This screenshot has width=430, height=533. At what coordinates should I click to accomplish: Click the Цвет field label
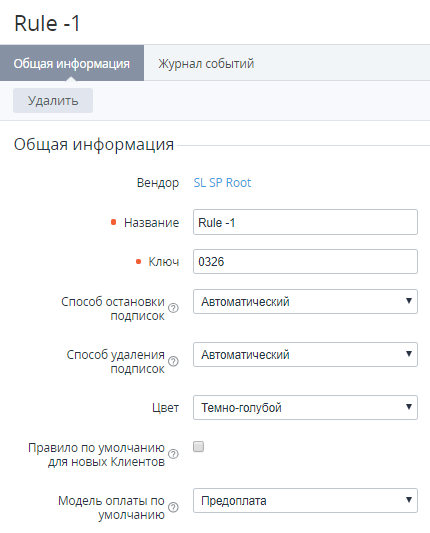pyautogui.click(x=166, y=408)
